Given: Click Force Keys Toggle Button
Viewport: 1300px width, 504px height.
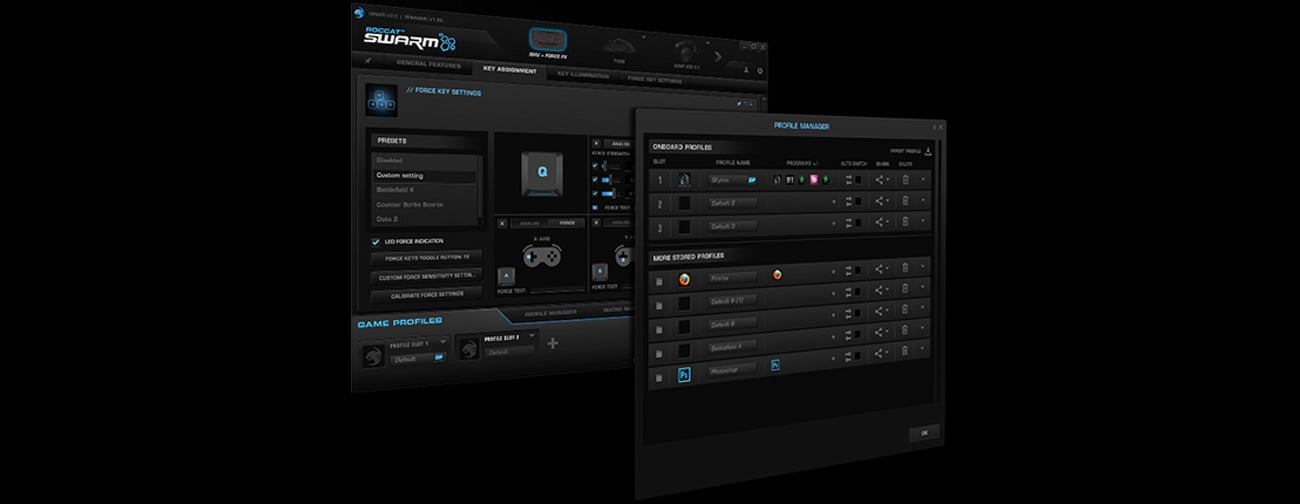Looking at the screenshot, I should (x=427, y=257).
